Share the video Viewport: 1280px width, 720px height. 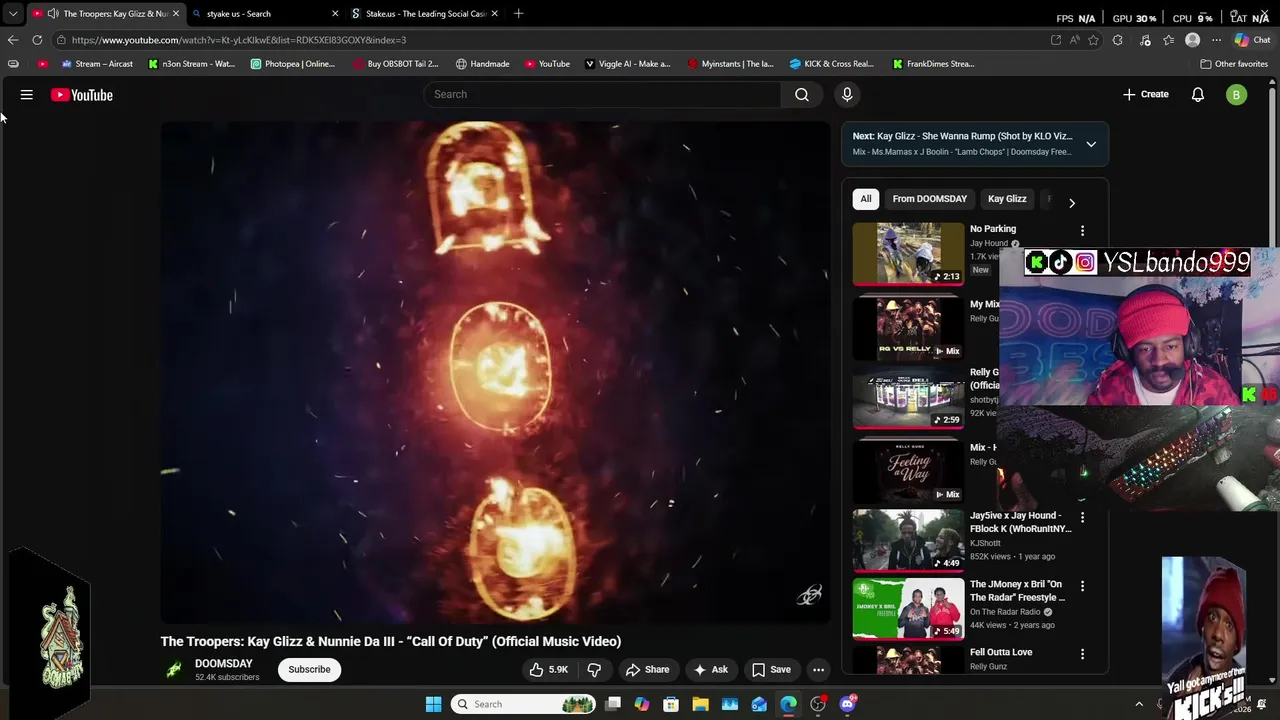(647, 670)
